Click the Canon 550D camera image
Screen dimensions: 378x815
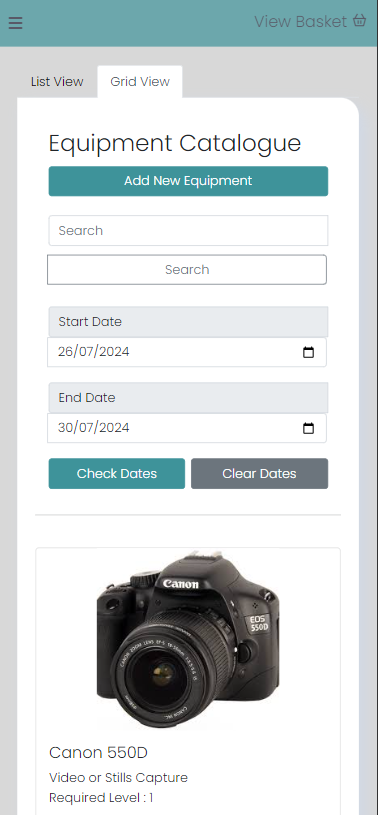[x=188, y=642]
